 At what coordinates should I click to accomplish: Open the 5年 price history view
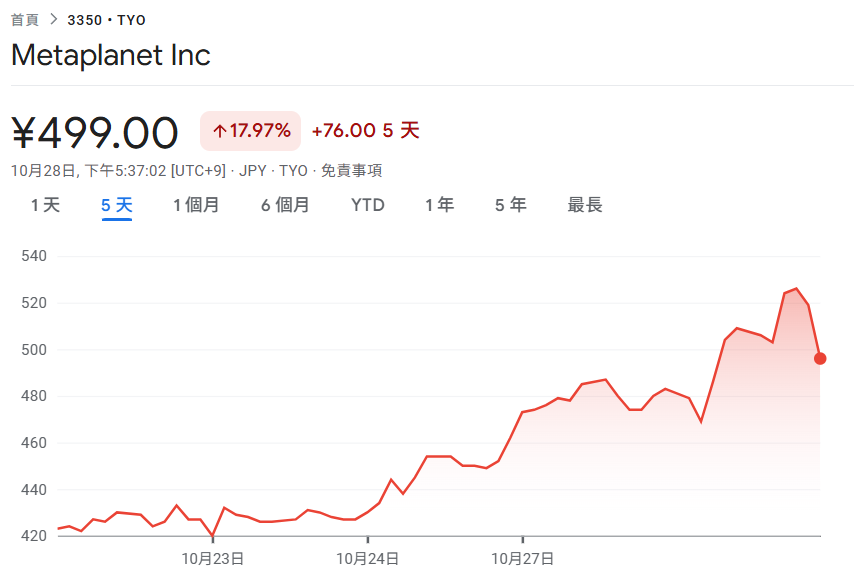click(511, 204)
